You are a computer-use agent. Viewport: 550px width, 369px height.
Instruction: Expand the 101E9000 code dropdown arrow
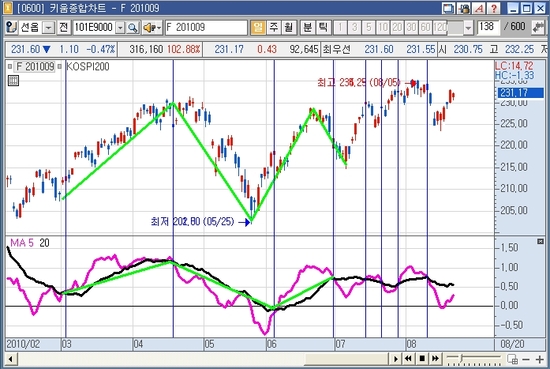120,27
